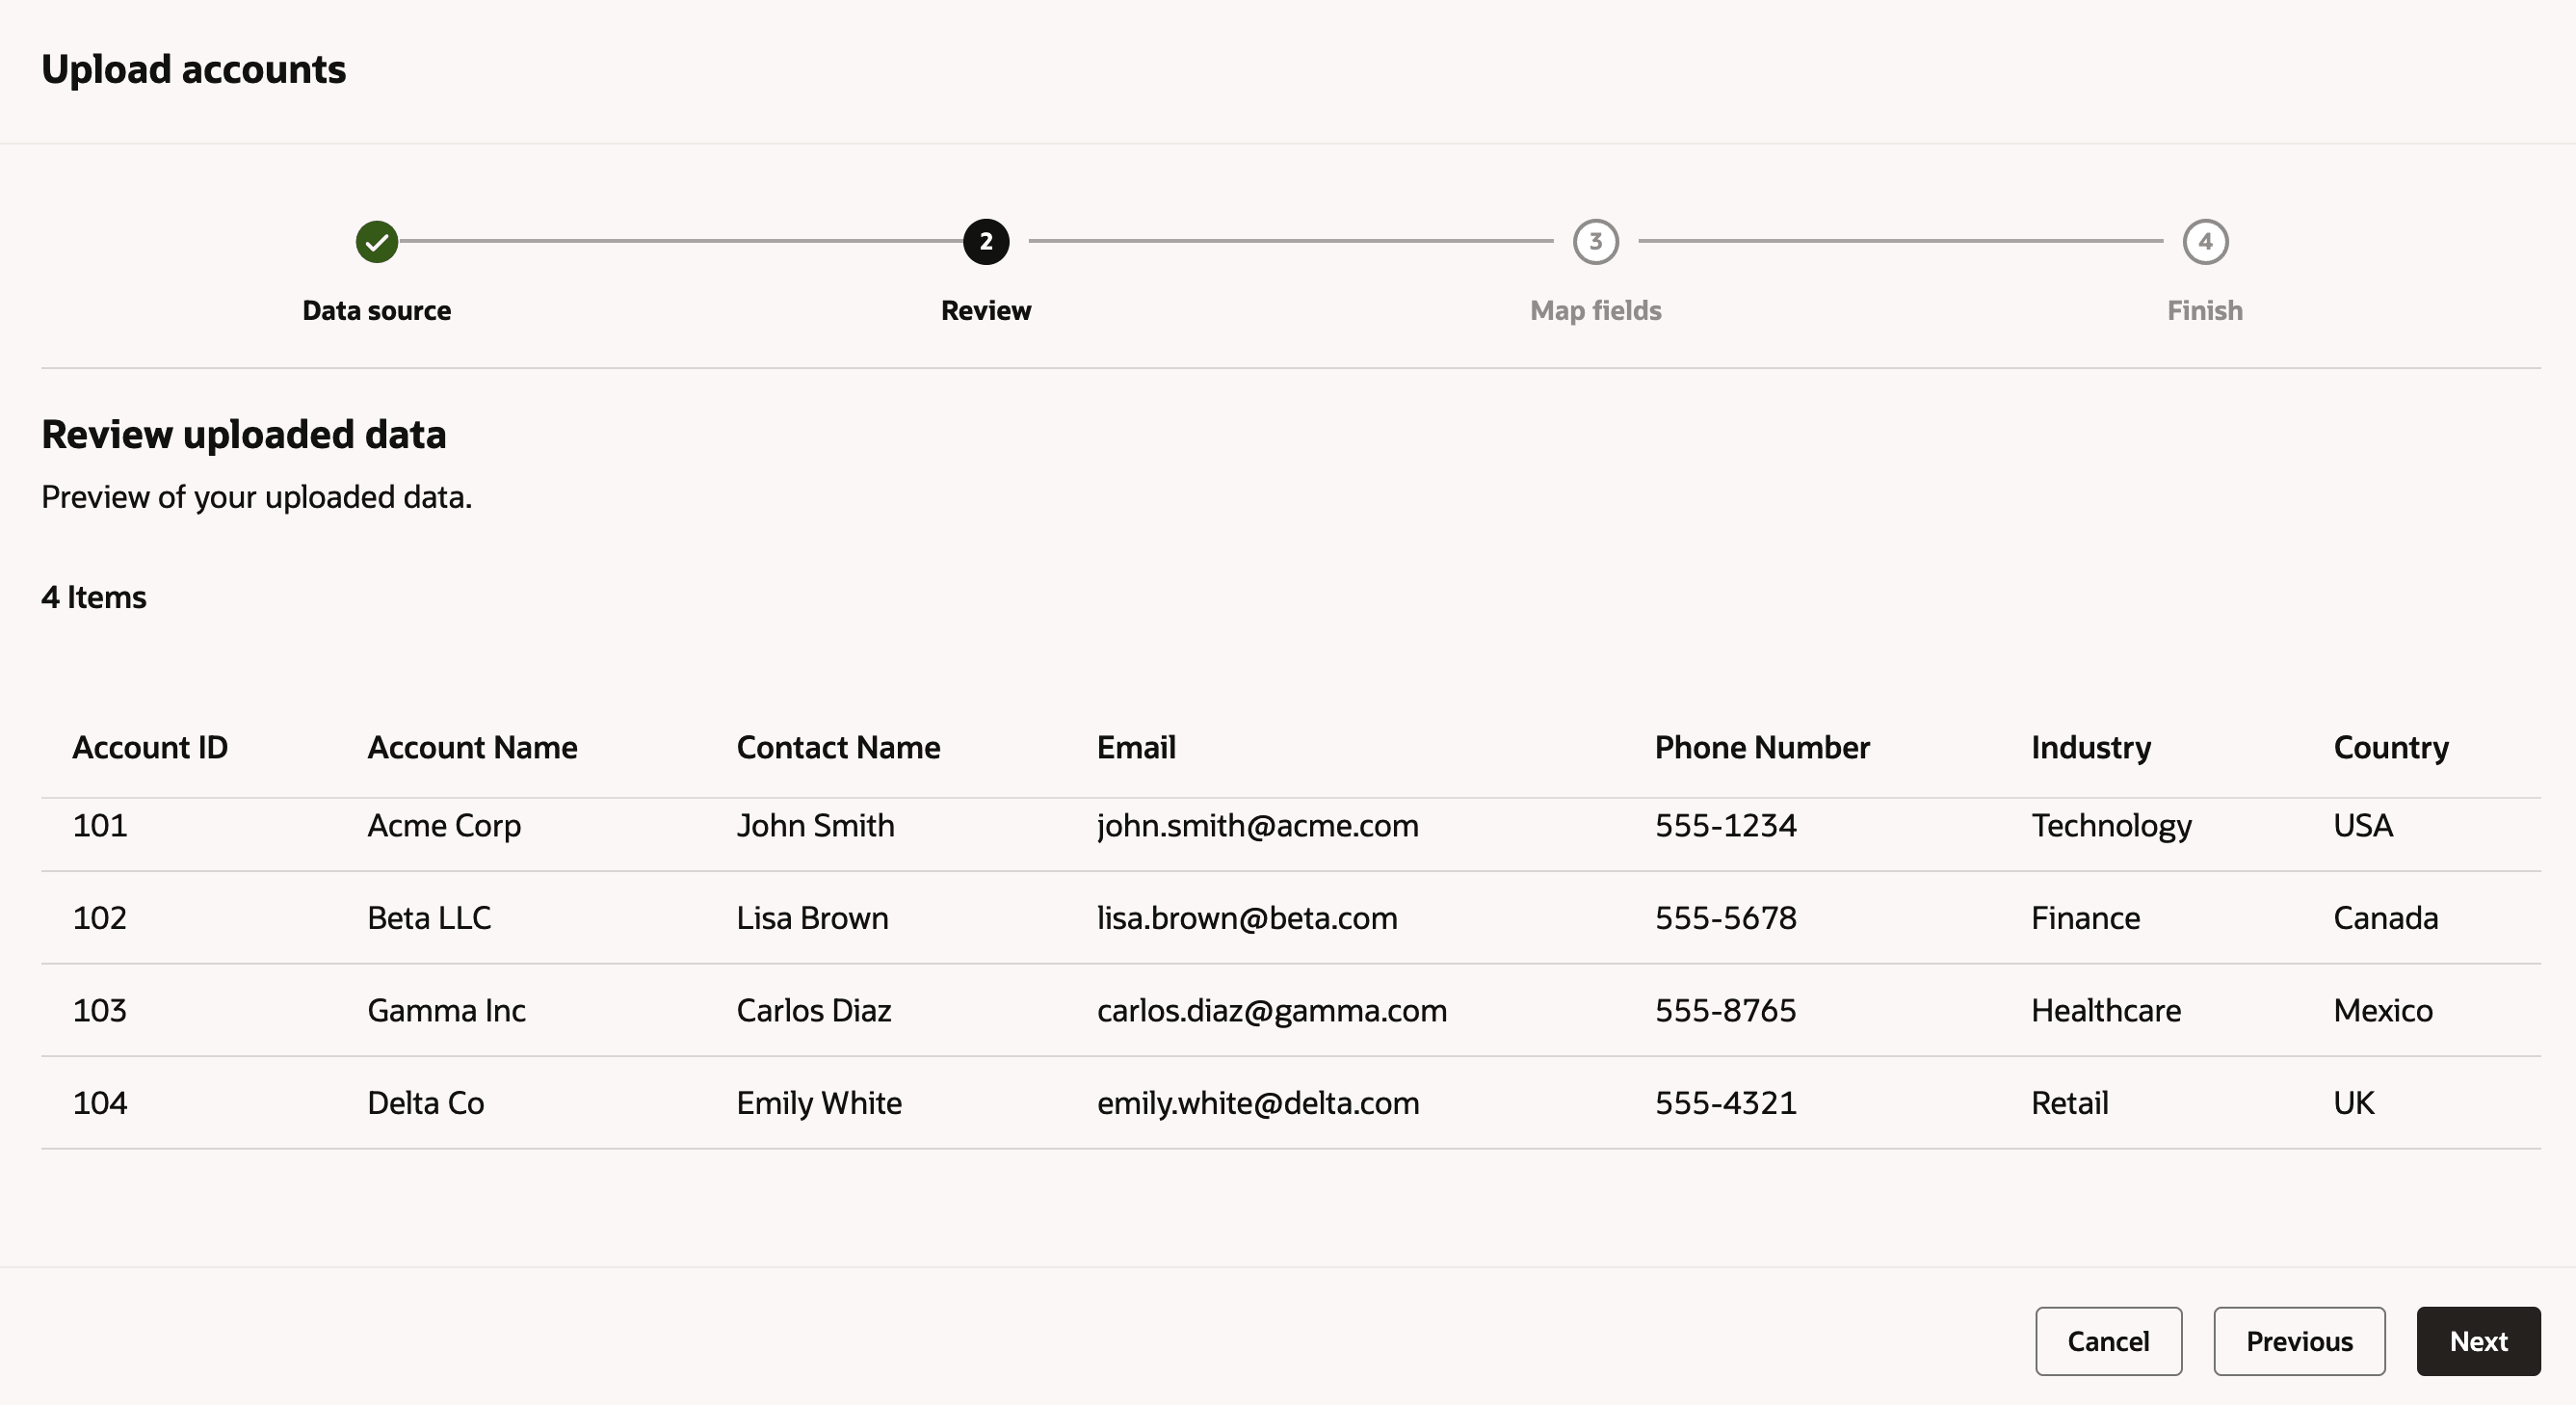Select the Delta Co table row
Viewport: 2576px width, 1405px height.
(1291, 1103)
